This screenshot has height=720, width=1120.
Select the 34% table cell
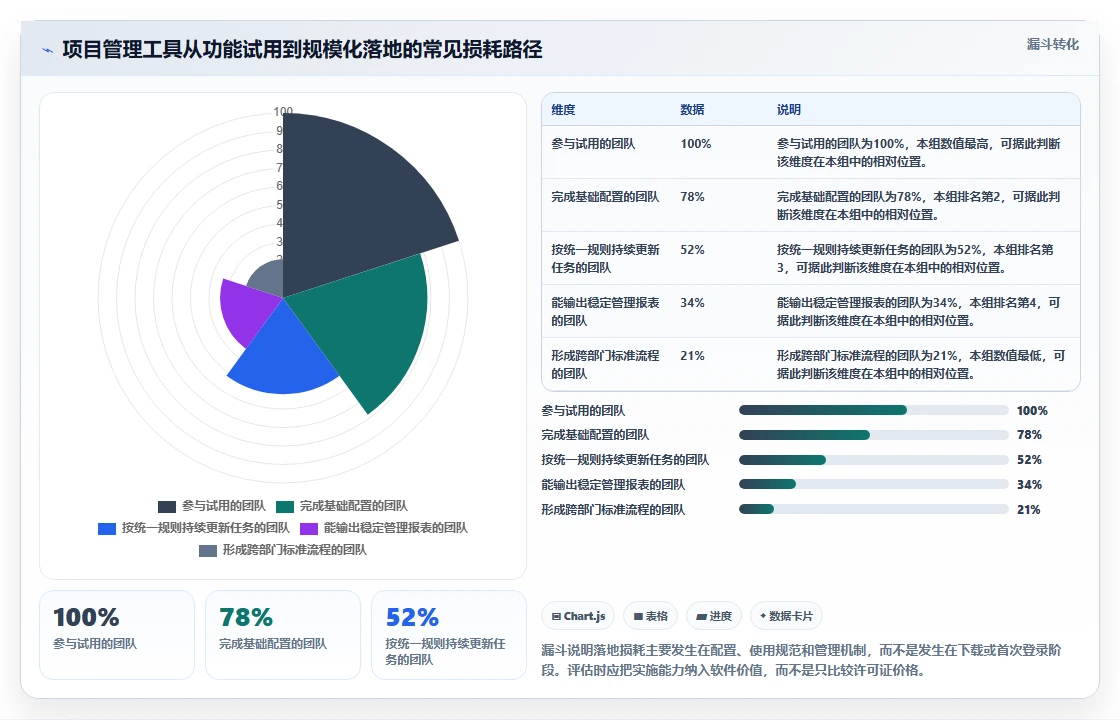tap(692, 302)
